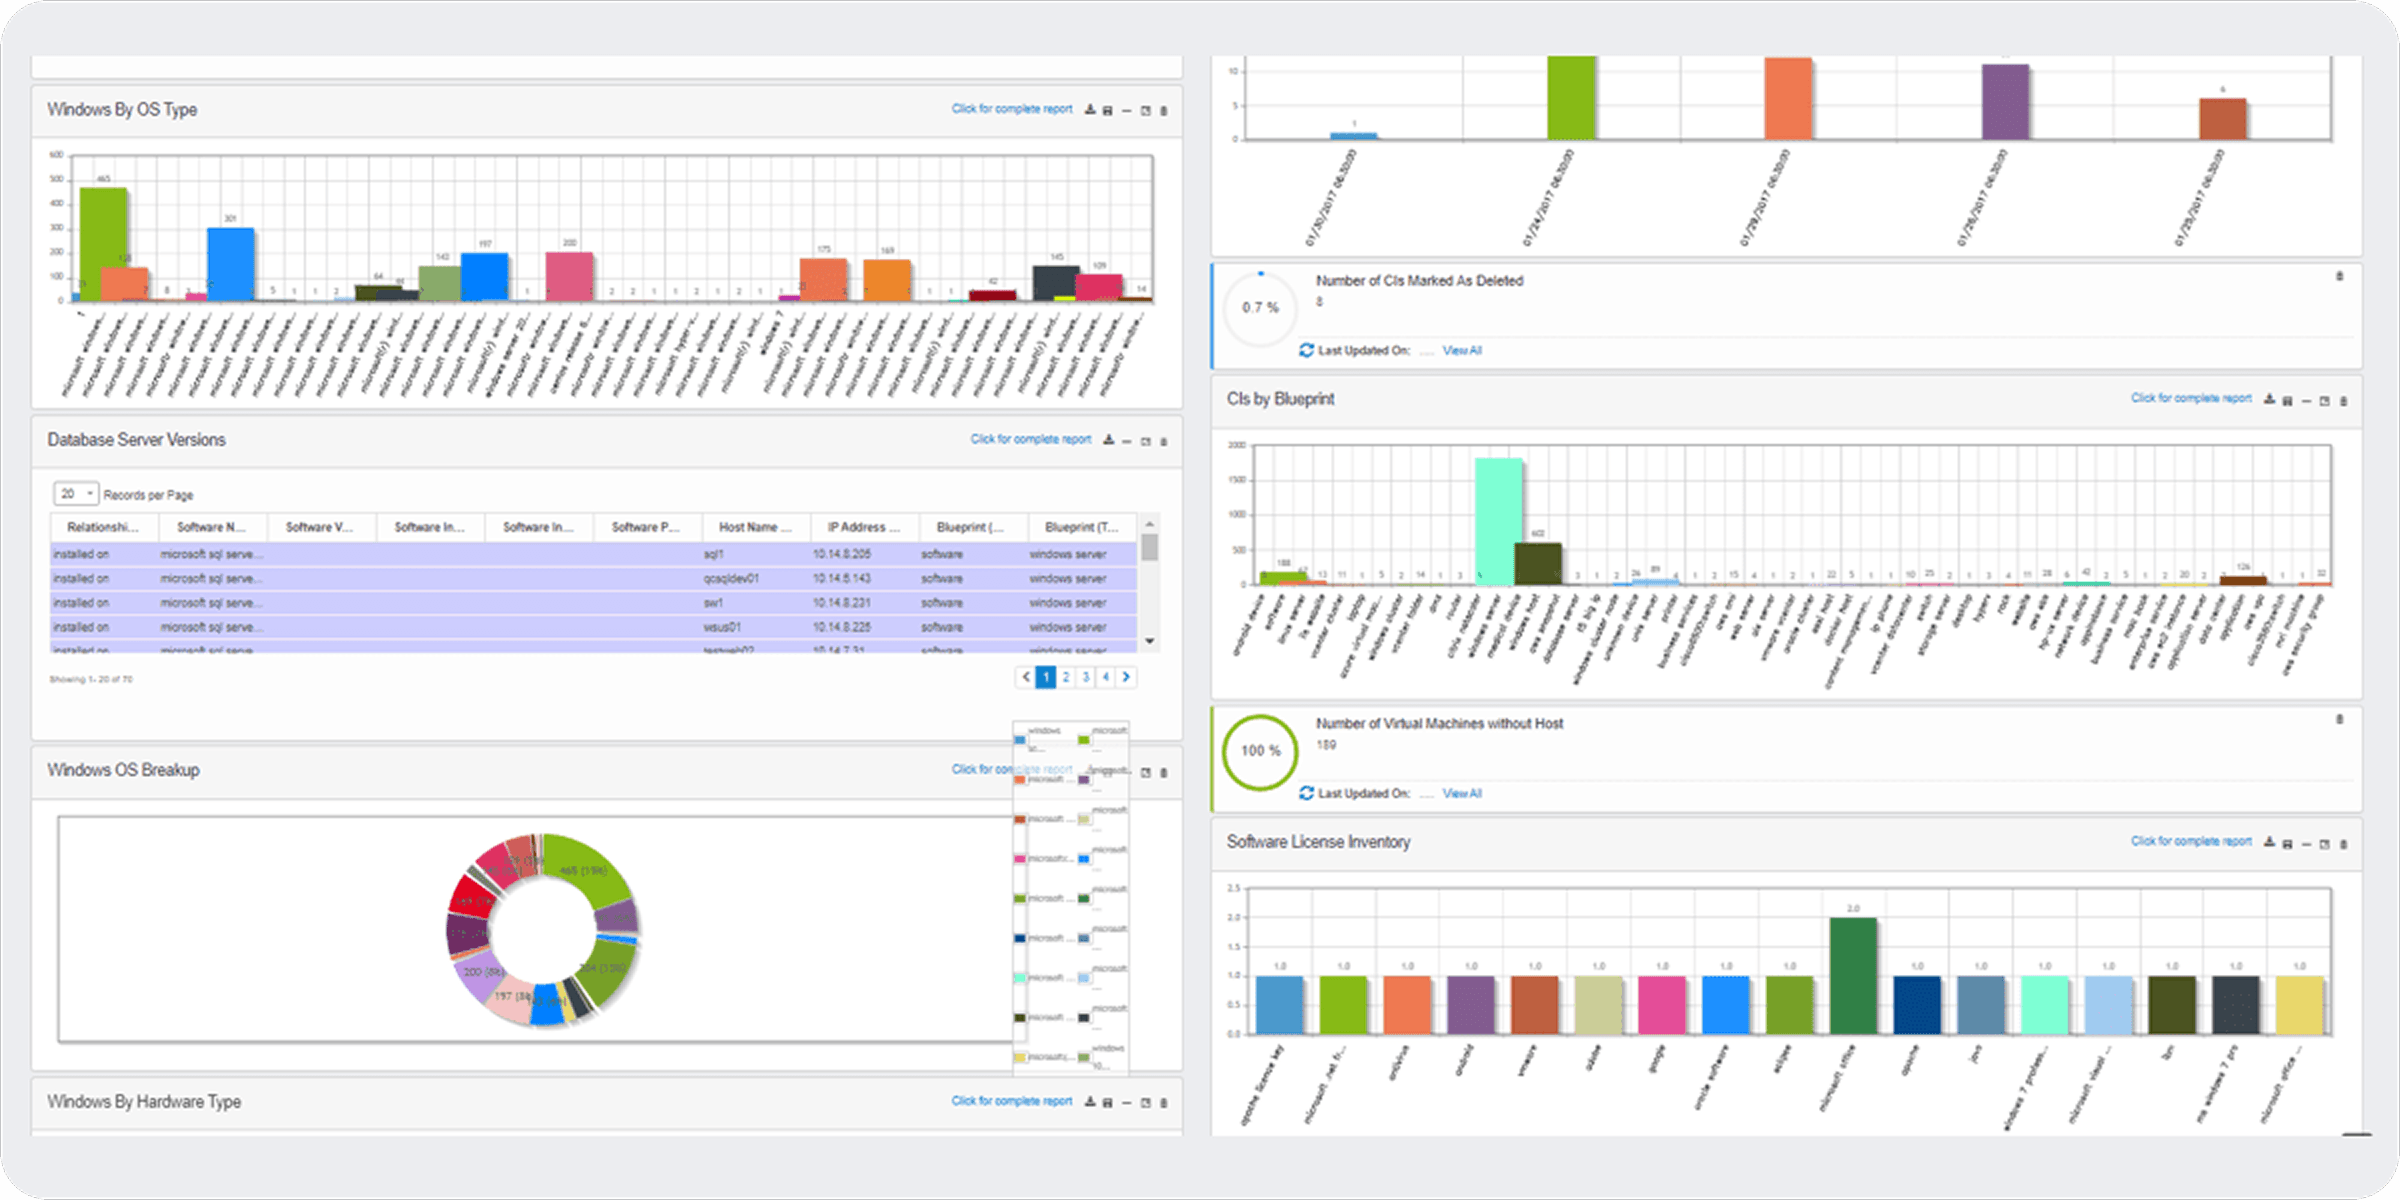Delete the CIs Marked As Deleted card
Image resolution: width=2400 pixels, height=1200 pixels.
2340,276
